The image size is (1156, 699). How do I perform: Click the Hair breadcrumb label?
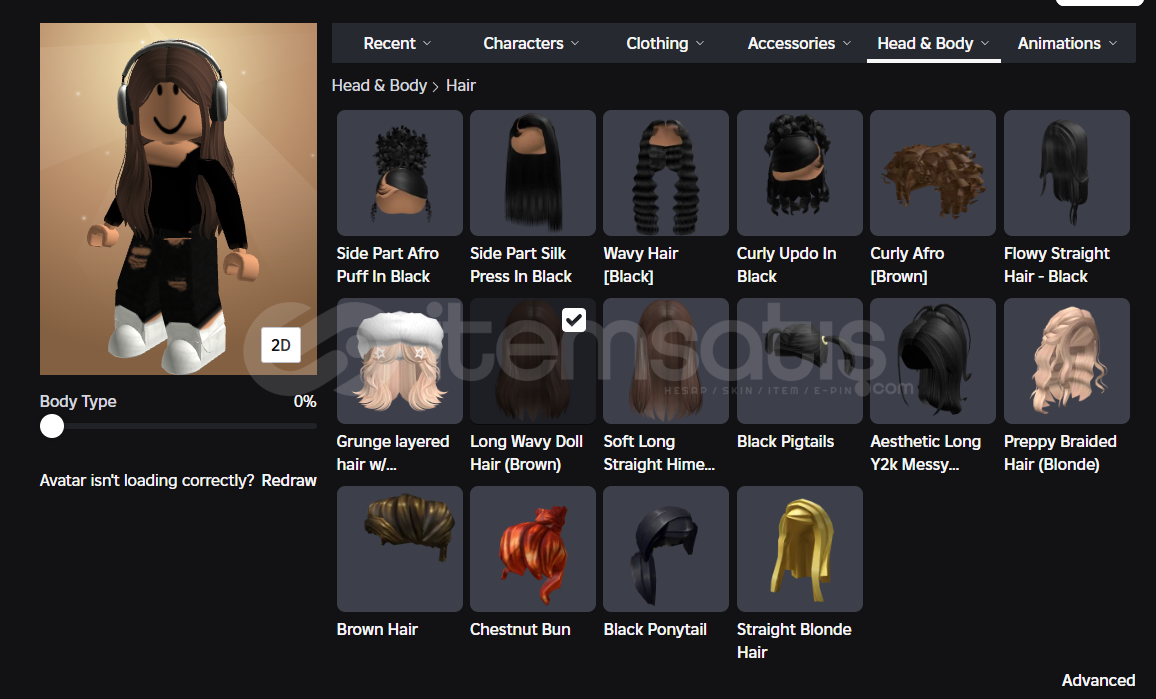[x=461, y=86]
